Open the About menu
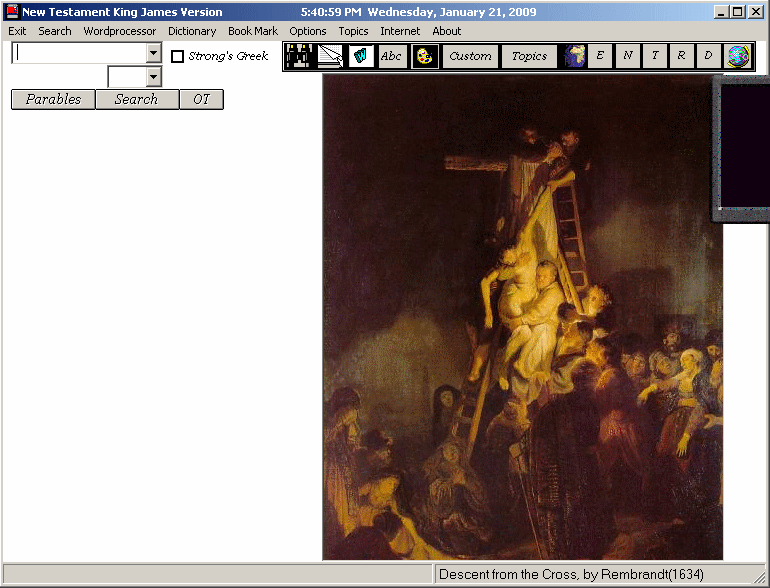 (447, 31)
